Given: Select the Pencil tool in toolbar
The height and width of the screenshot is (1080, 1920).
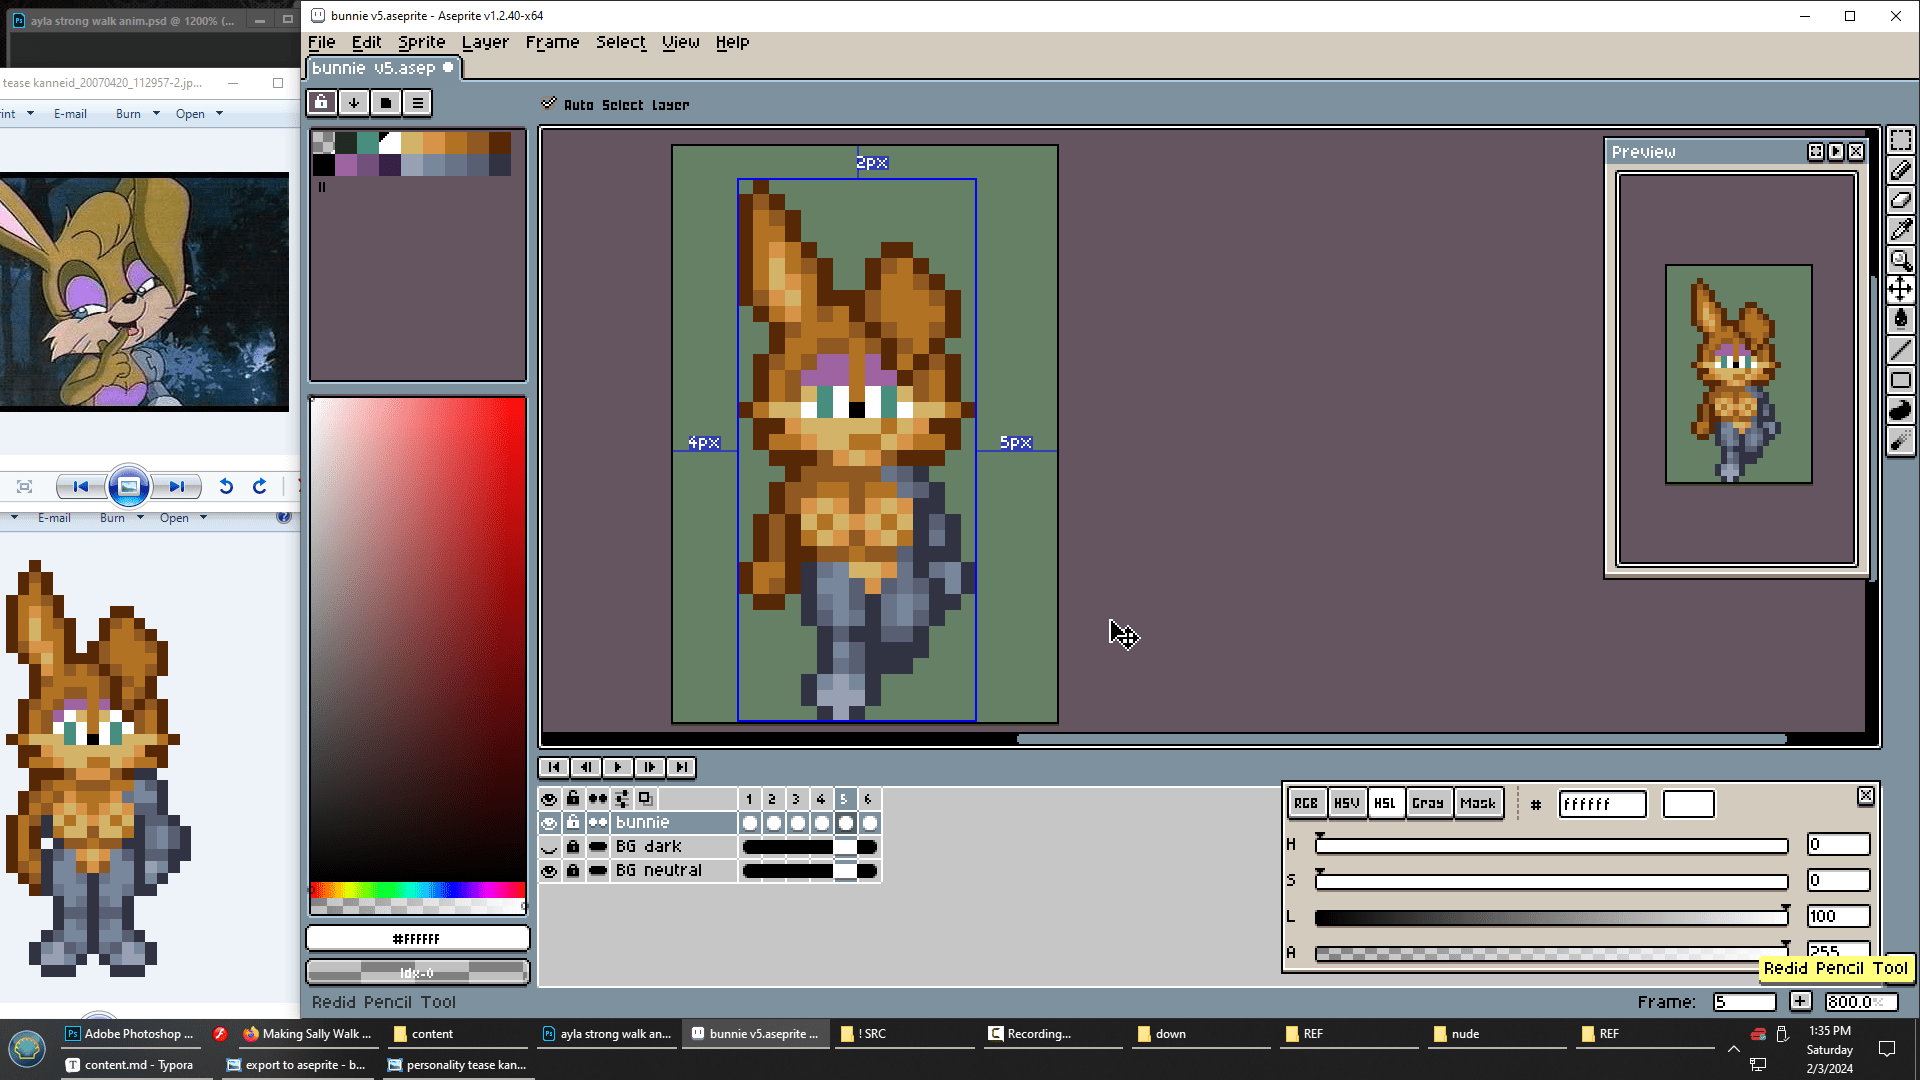Looking at the screenshot, I should click(1900, 170).
